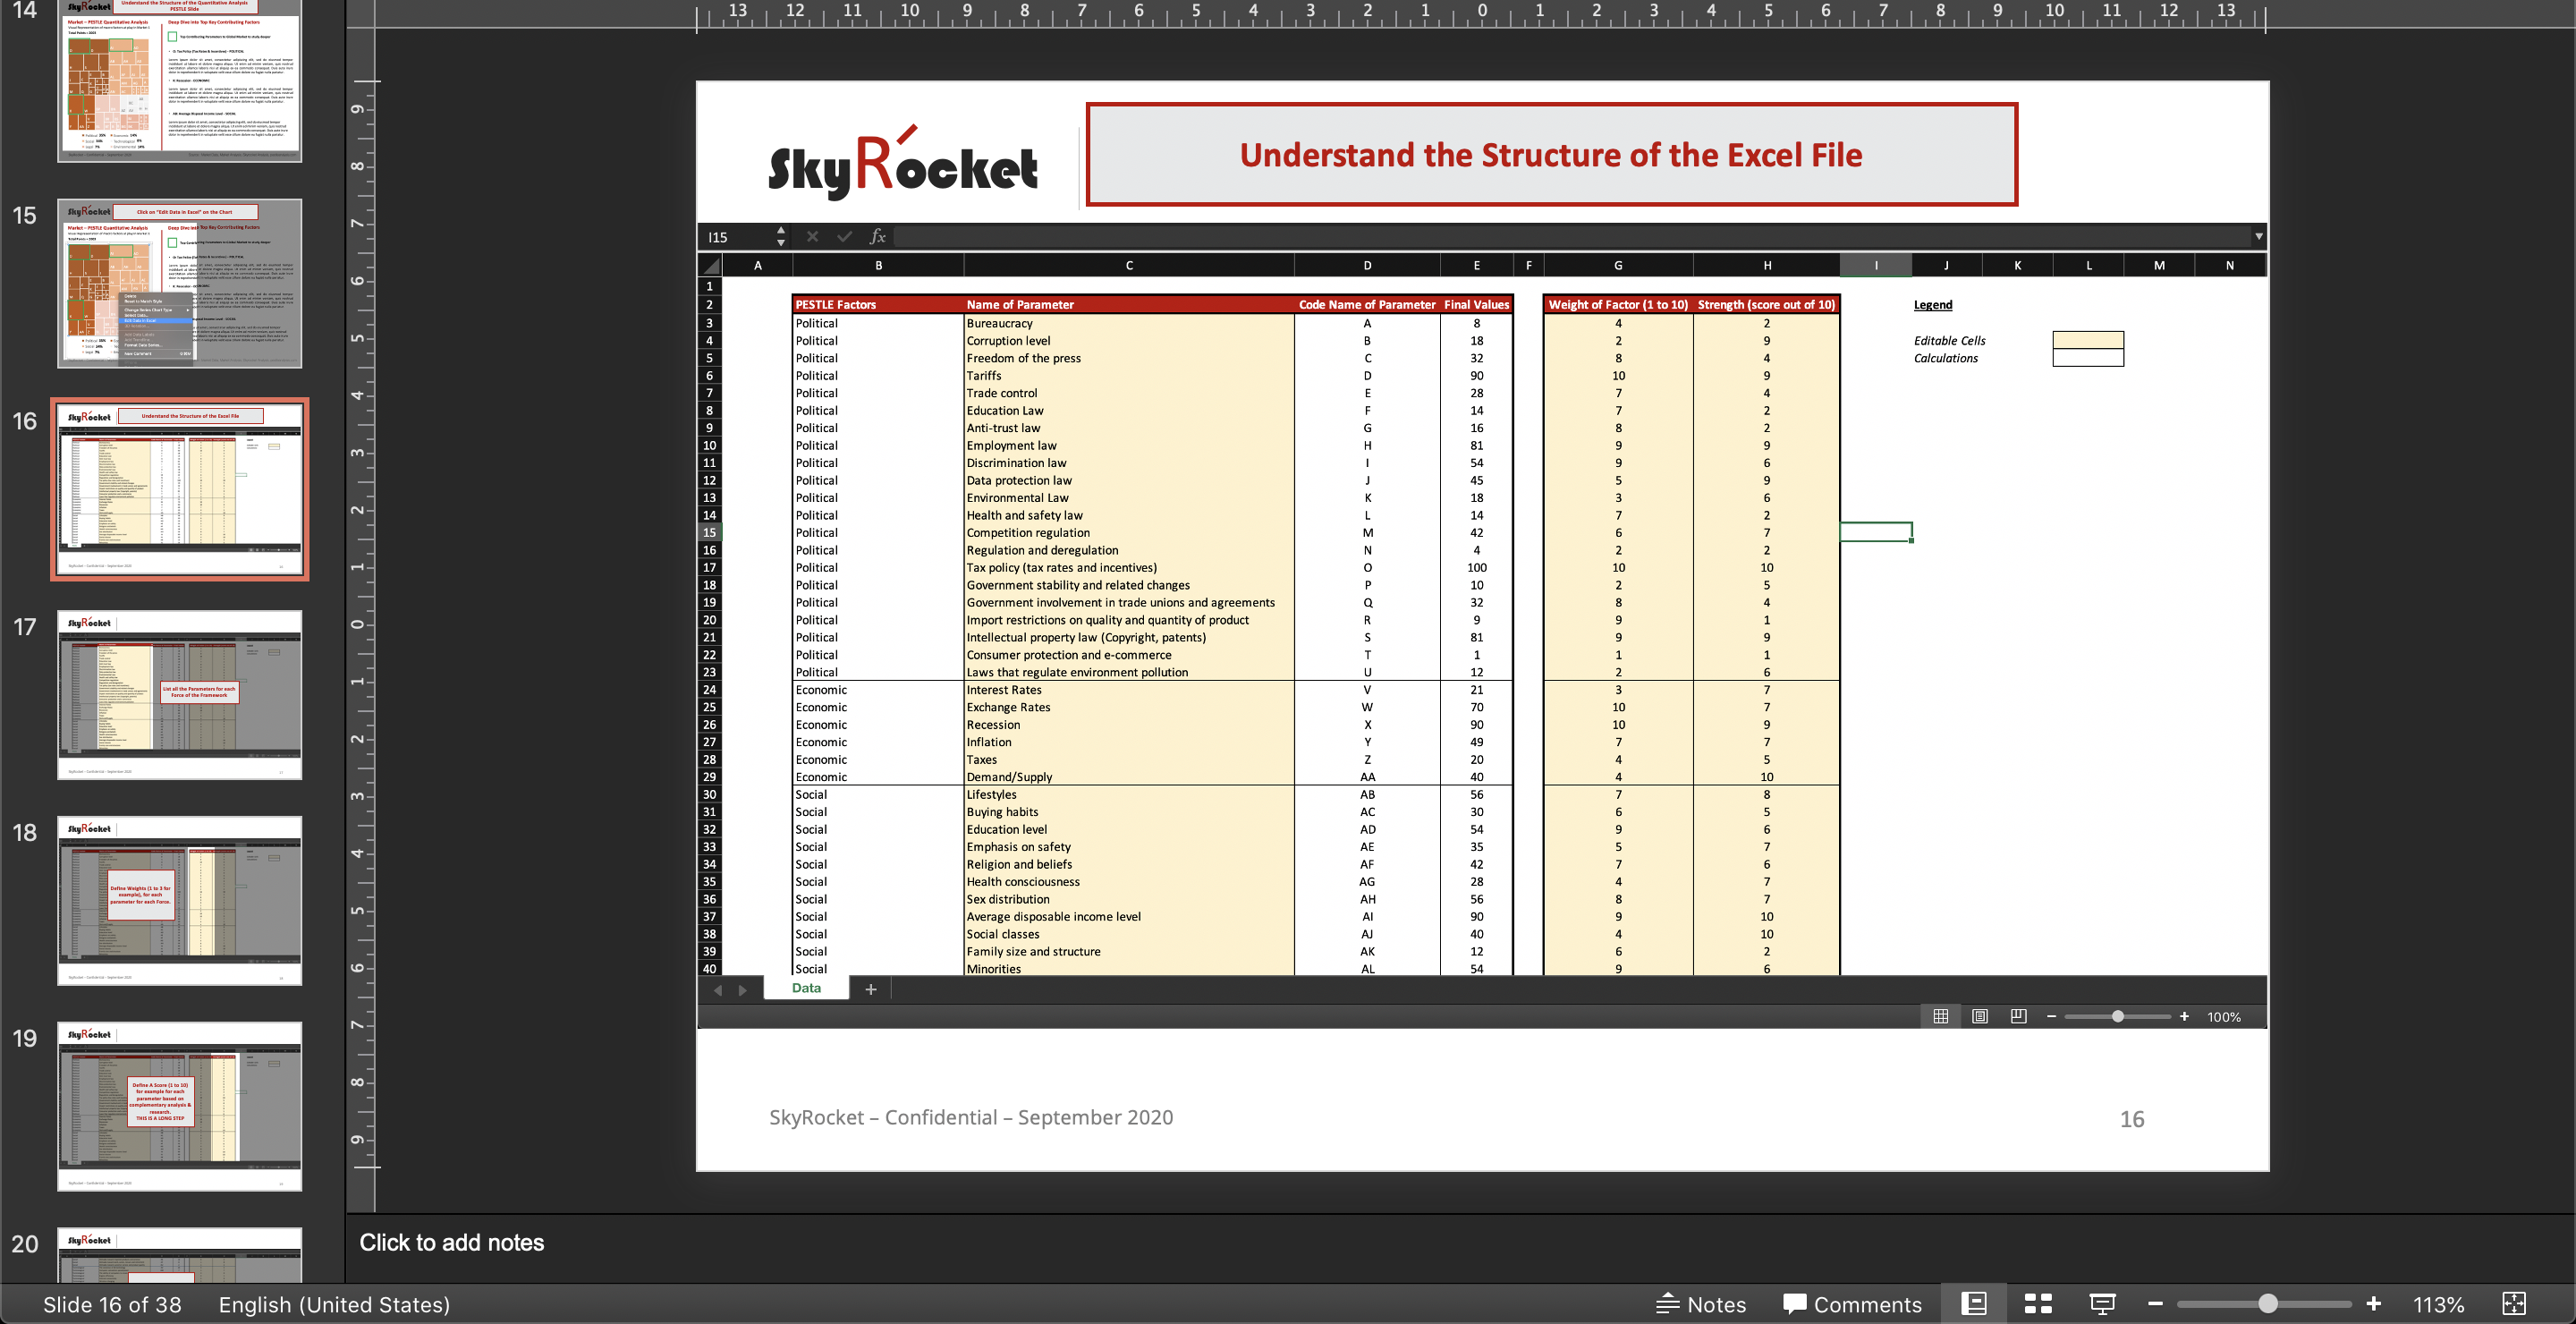Click the next sheet navigation arrow

click(x=743, y=990)
